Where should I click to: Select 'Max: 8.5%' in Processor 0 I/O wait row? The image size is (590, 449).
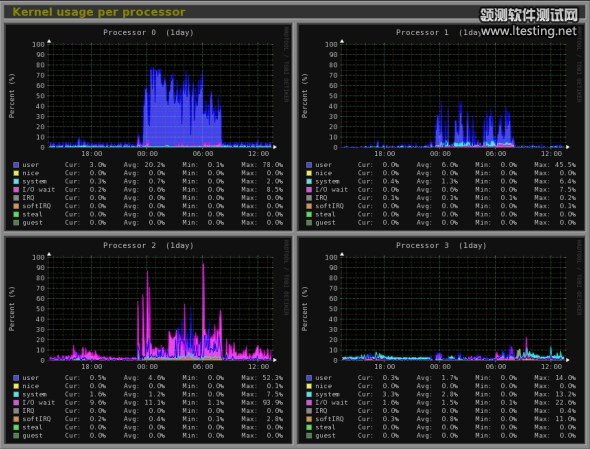(262, 190)
